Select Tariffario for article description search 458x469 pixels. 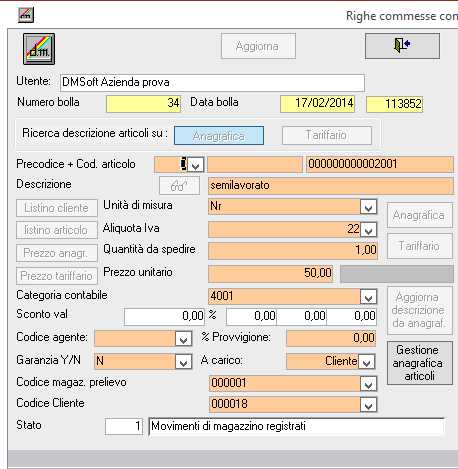click(x=327, y=135)
